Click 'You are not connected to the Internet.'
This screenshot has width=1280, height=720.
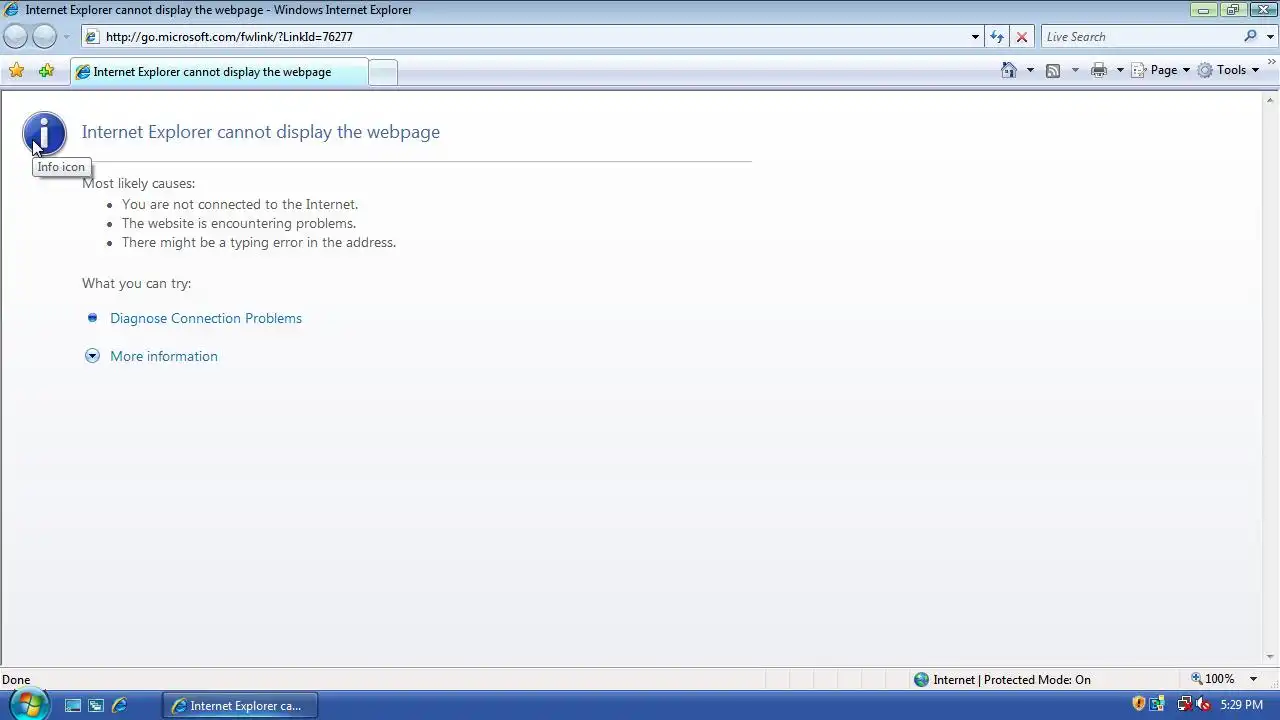240,204
